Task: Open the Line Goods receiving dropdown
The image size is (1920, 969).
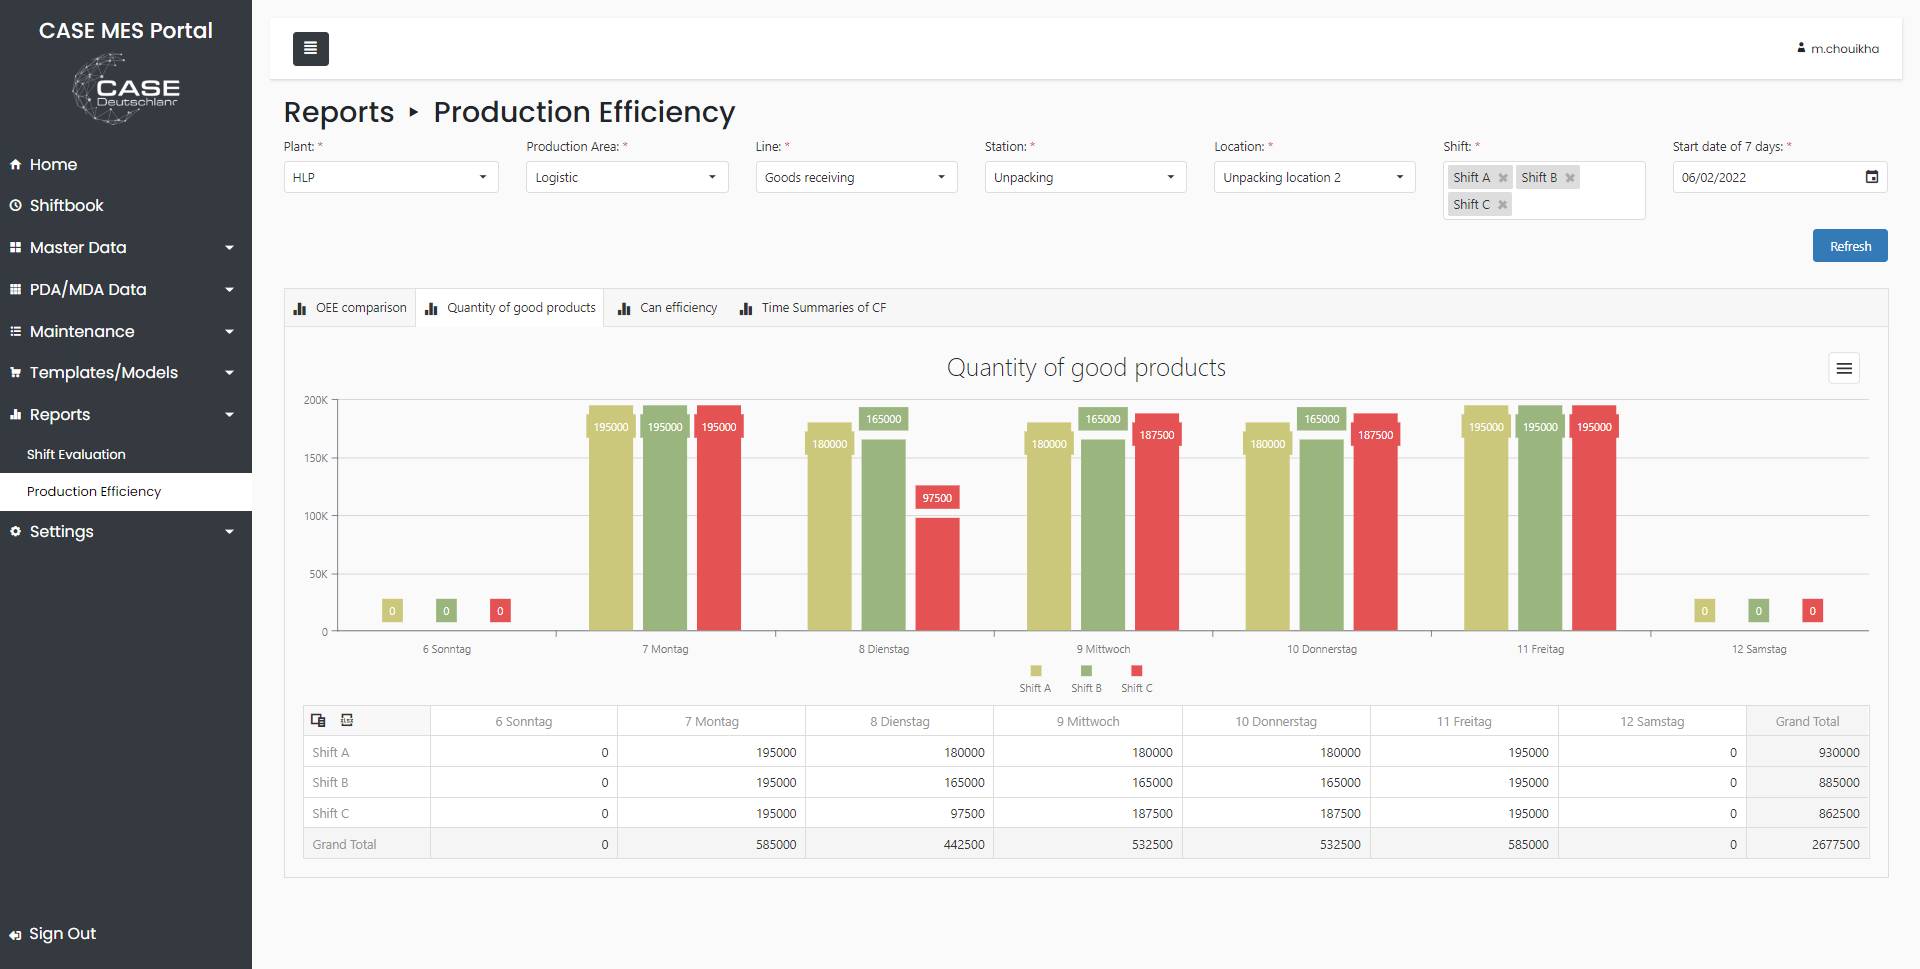Action: coord(856,177)
